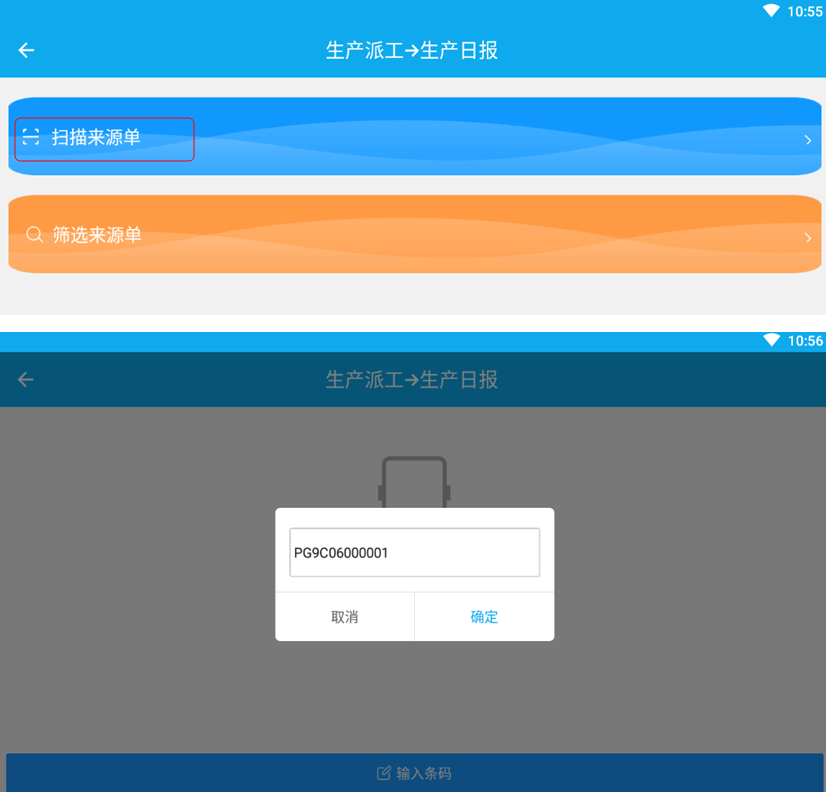
Task: Tap the 输入条码 bar at the bottom
Action: coord(414,773)
